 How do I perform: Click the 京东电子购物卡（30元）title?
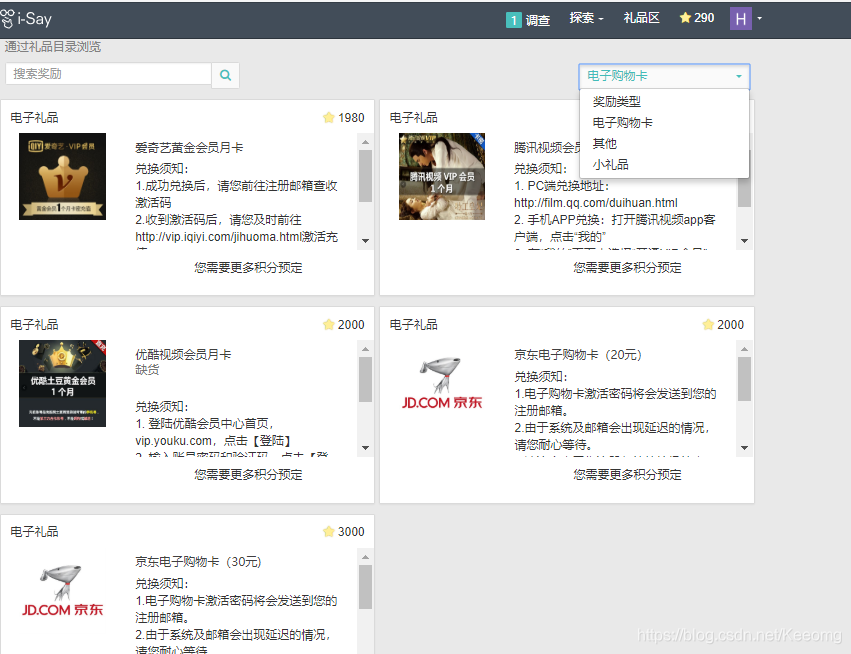[198, 562]
